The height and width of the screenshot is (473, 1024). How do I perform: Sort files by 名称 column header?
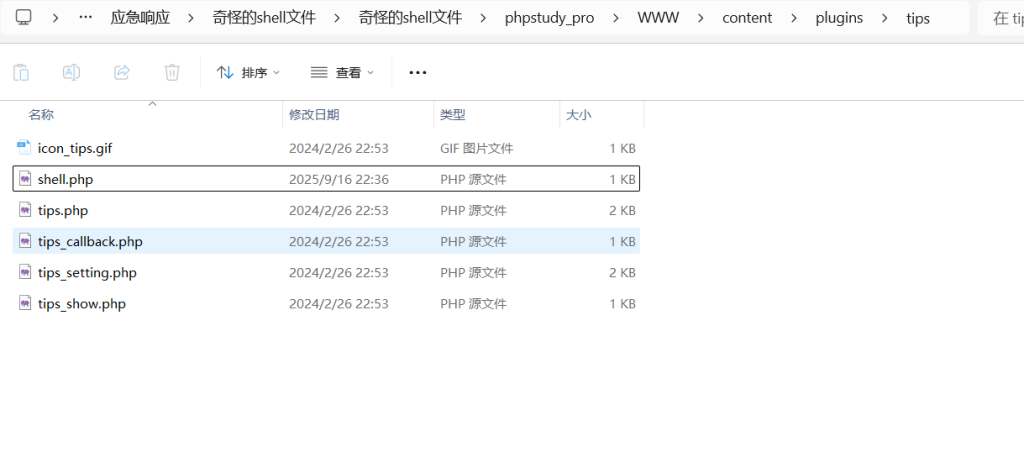point(41,115)
